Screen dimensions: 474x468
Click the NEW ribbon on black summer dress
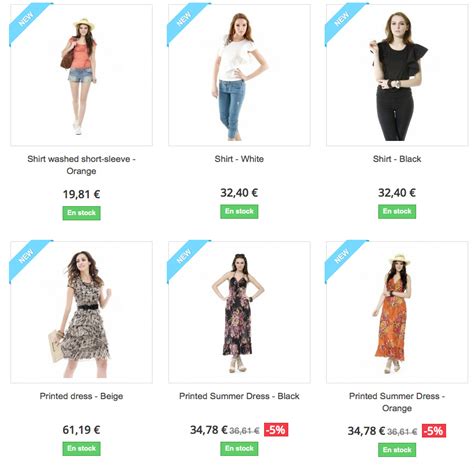point(184,257)
